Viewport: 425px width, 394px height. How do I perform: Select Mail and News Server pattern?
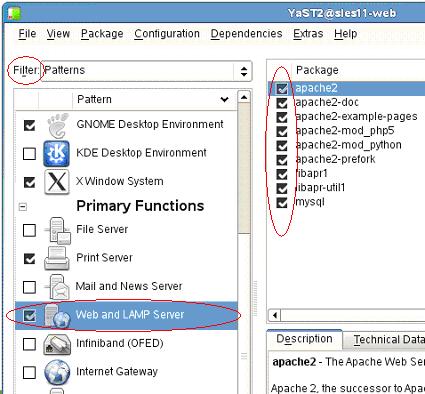pyautogui.click(x=127, y=287)
